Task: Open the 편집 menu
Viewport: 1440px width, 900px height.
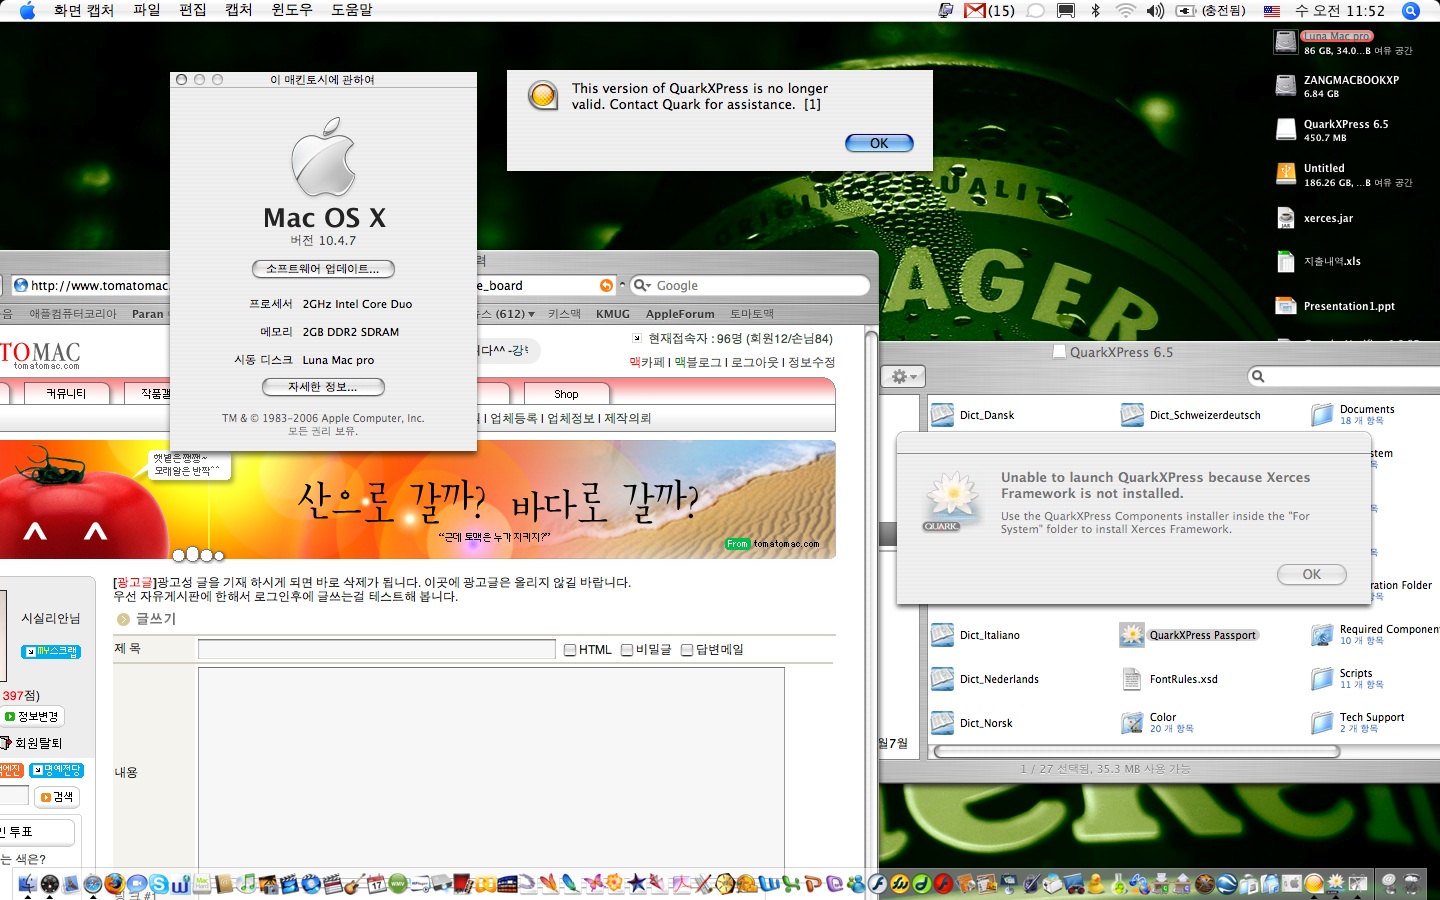Action: tap(192, 10)
